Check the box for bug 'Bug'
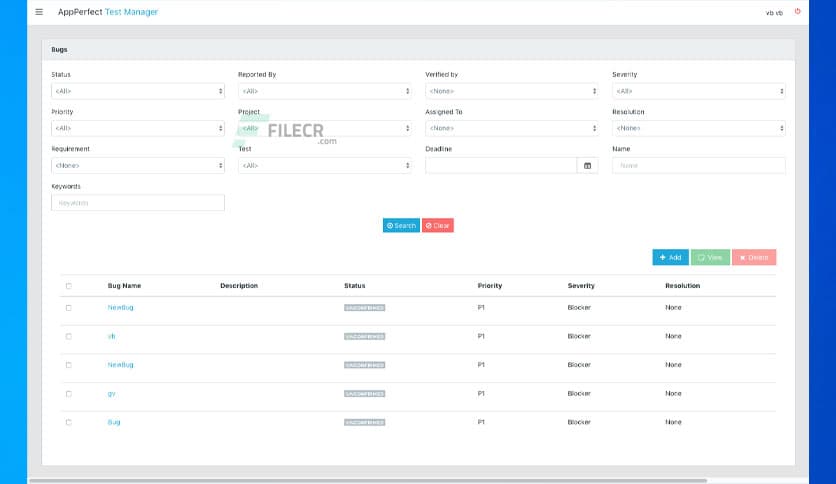 coord(68,423)
